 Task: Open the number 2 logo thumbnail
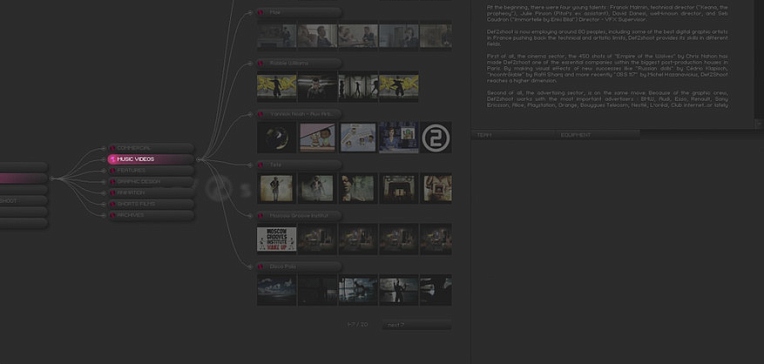(436, 137)
